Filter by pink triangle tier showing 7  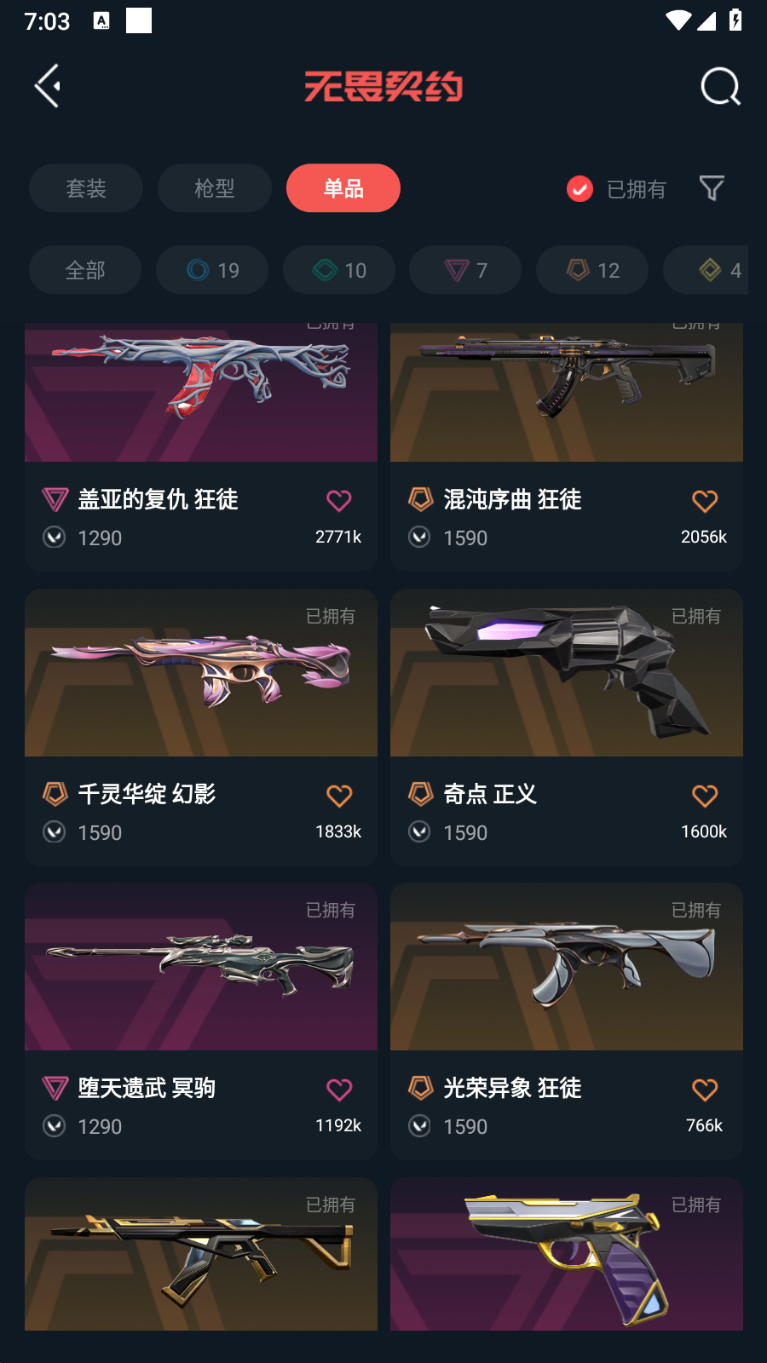465,270
